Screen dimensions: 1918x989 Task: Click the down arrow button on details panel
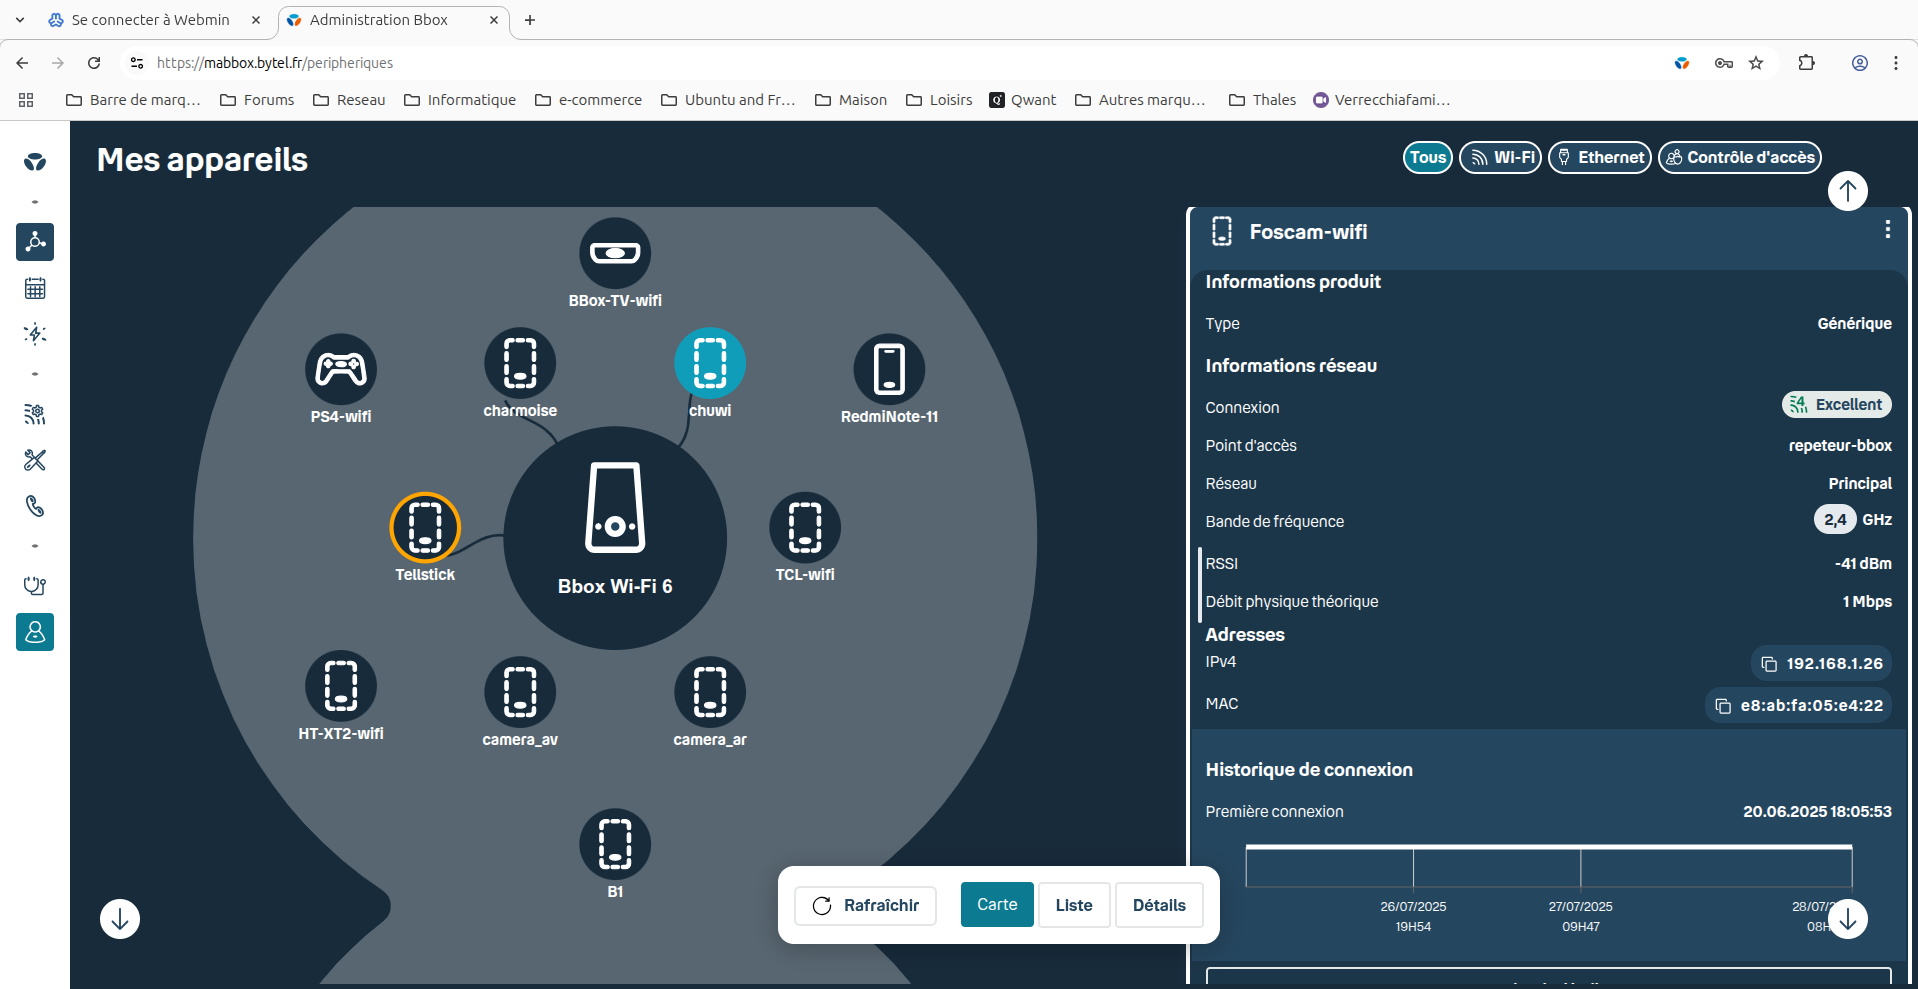[1848, 919]
